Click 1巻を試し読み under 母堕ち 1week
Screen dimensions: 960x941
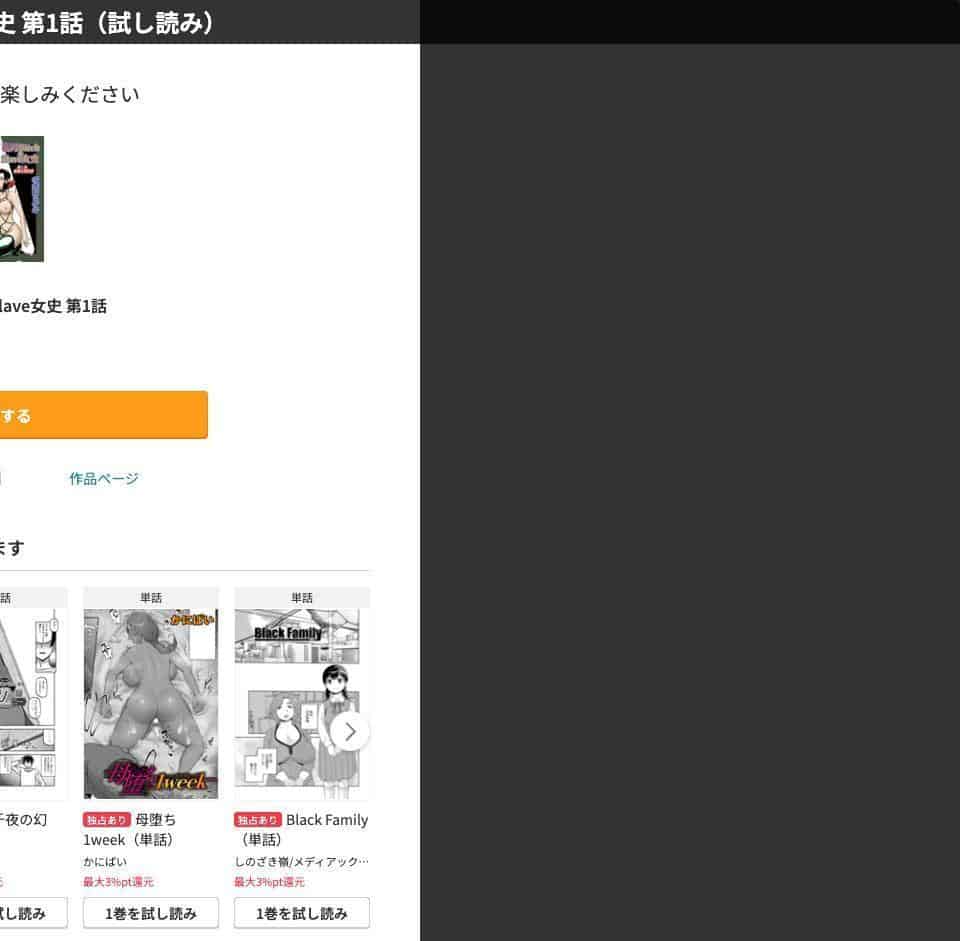[151, 913]
